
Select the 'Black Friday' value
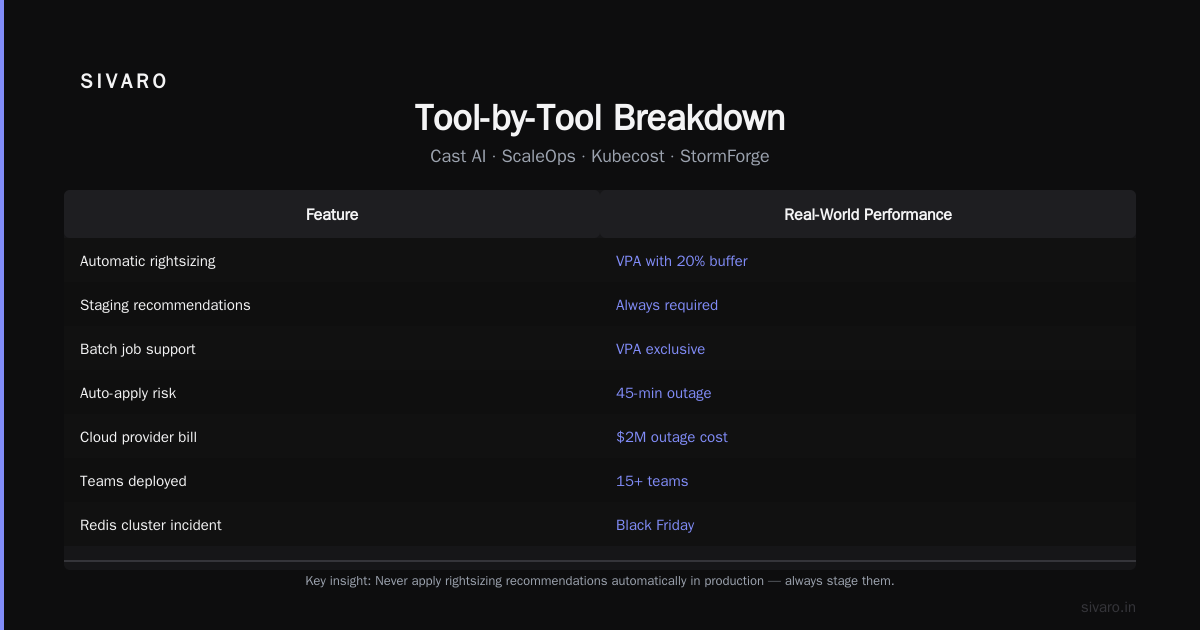[655, 525]
